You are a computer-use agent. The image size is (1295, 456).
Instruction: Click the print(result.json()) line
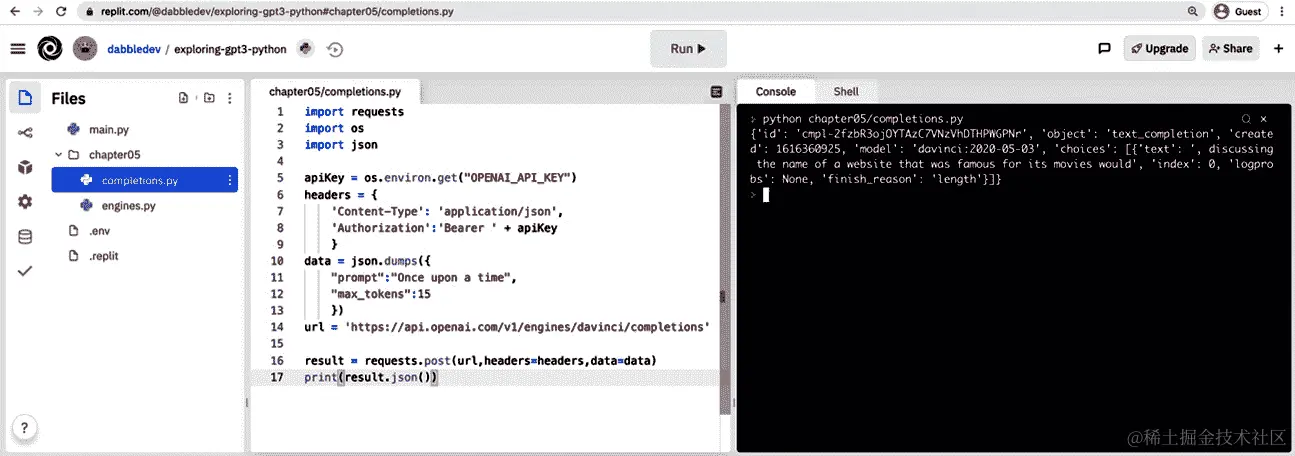point(371,377)
